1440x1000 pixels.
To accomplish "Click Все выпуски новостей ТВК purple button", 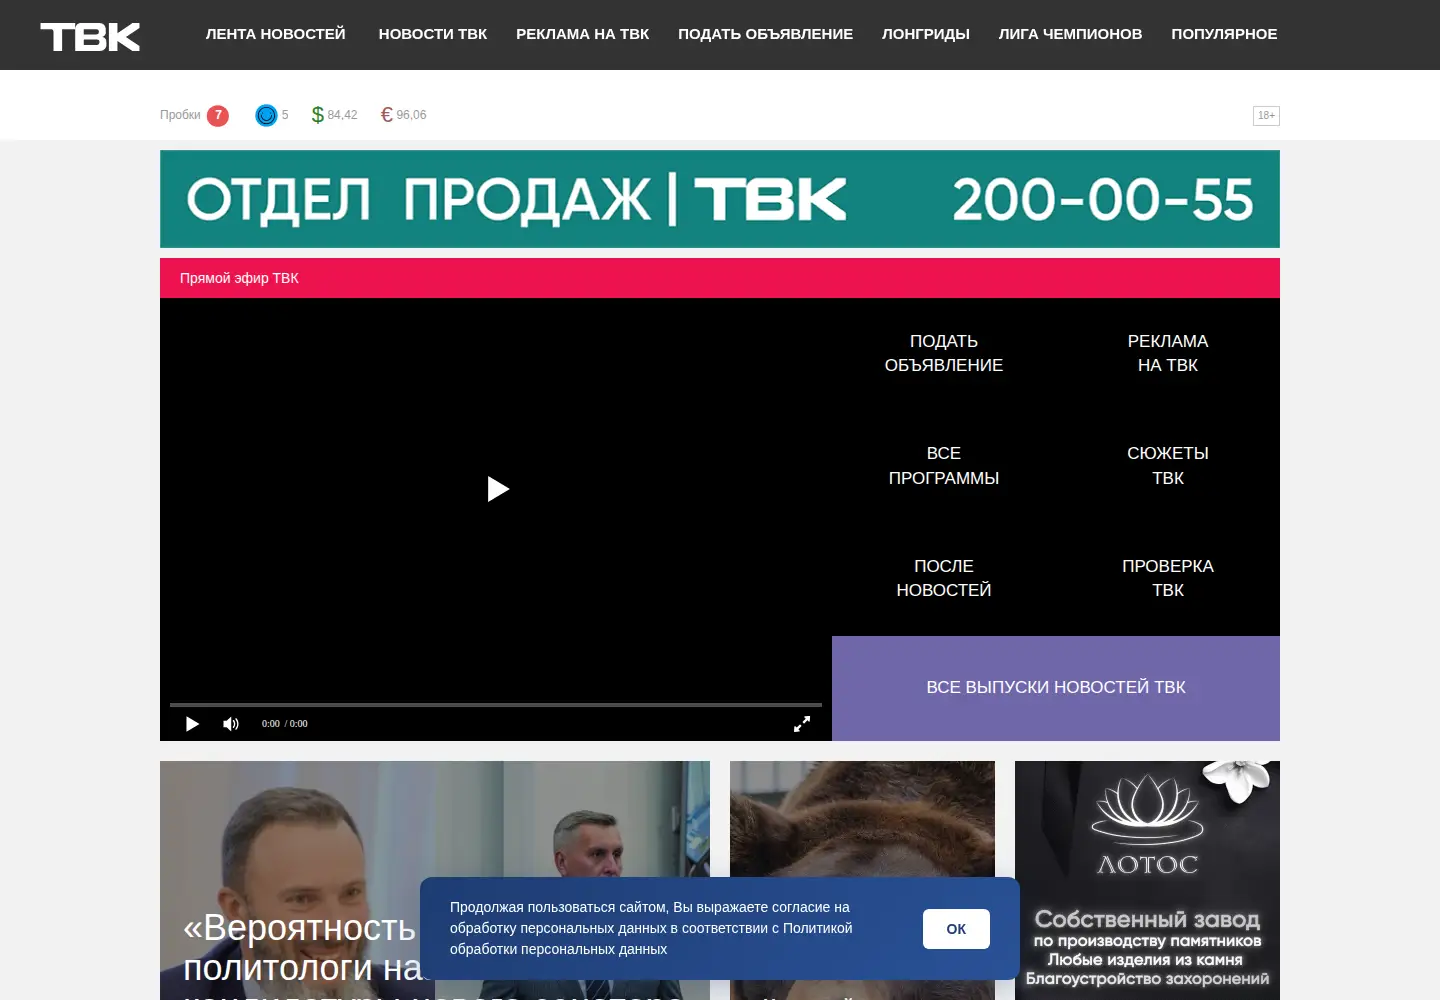I will tap(1056, 688).
